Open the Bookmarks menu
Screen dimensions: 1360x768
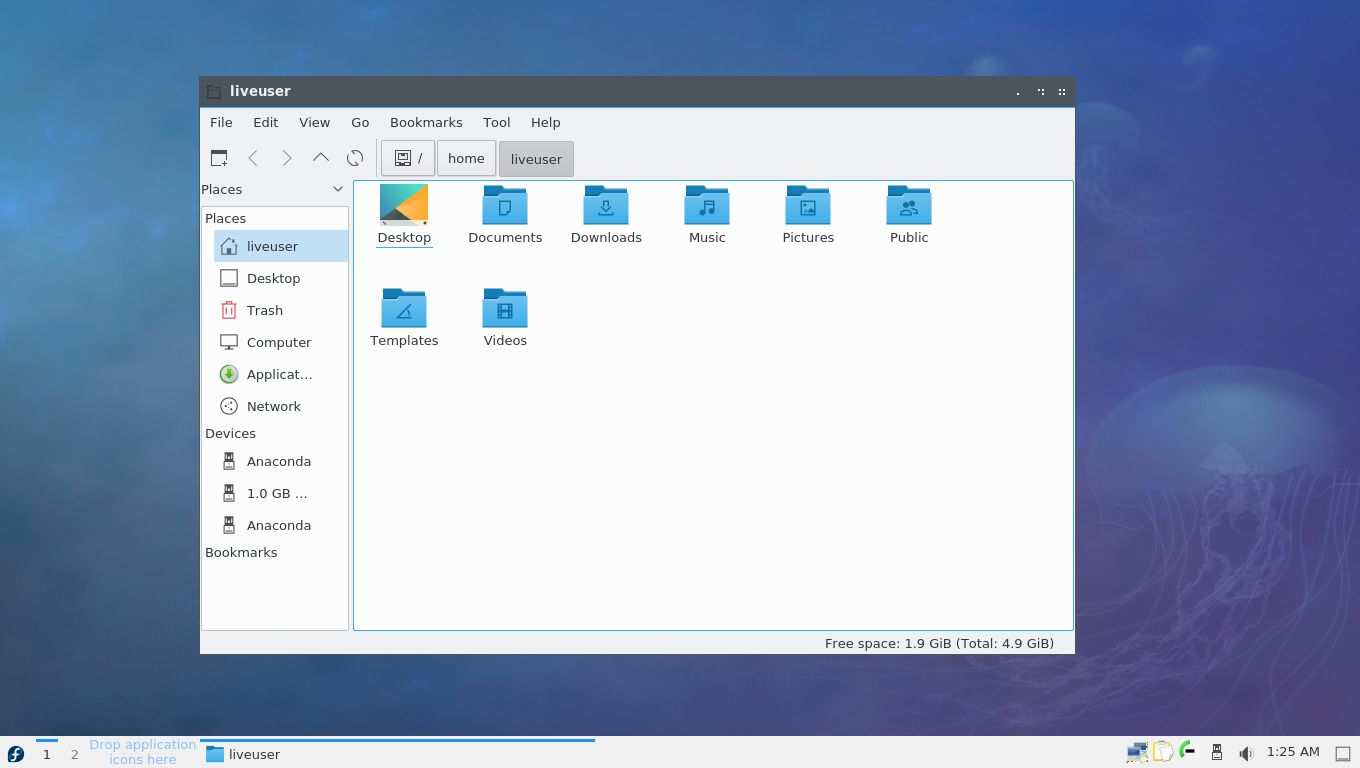coord(426,122)
